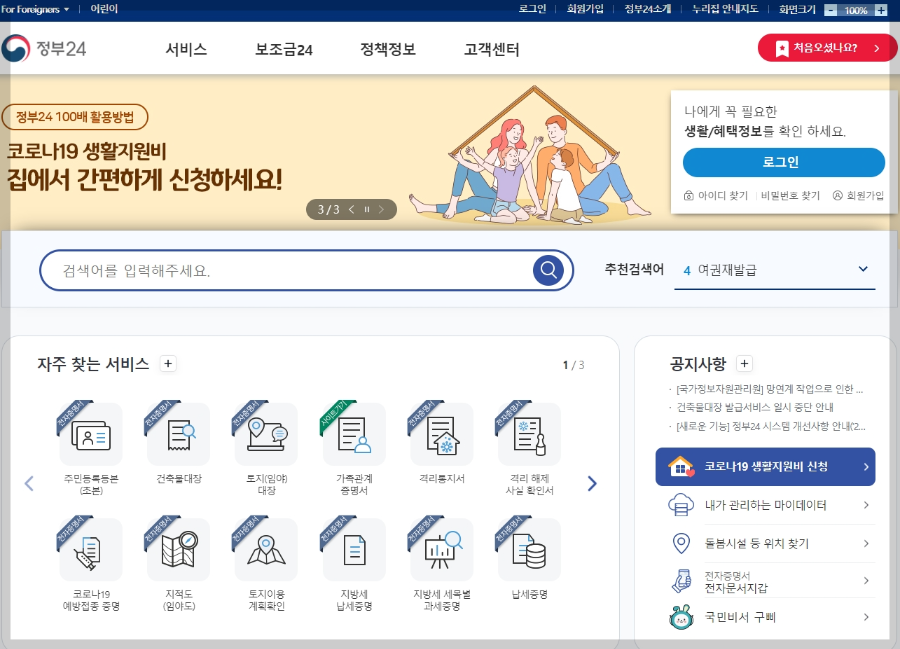Click the family illustration banner image
Viewport: 900px width, 649px height.
530,154
